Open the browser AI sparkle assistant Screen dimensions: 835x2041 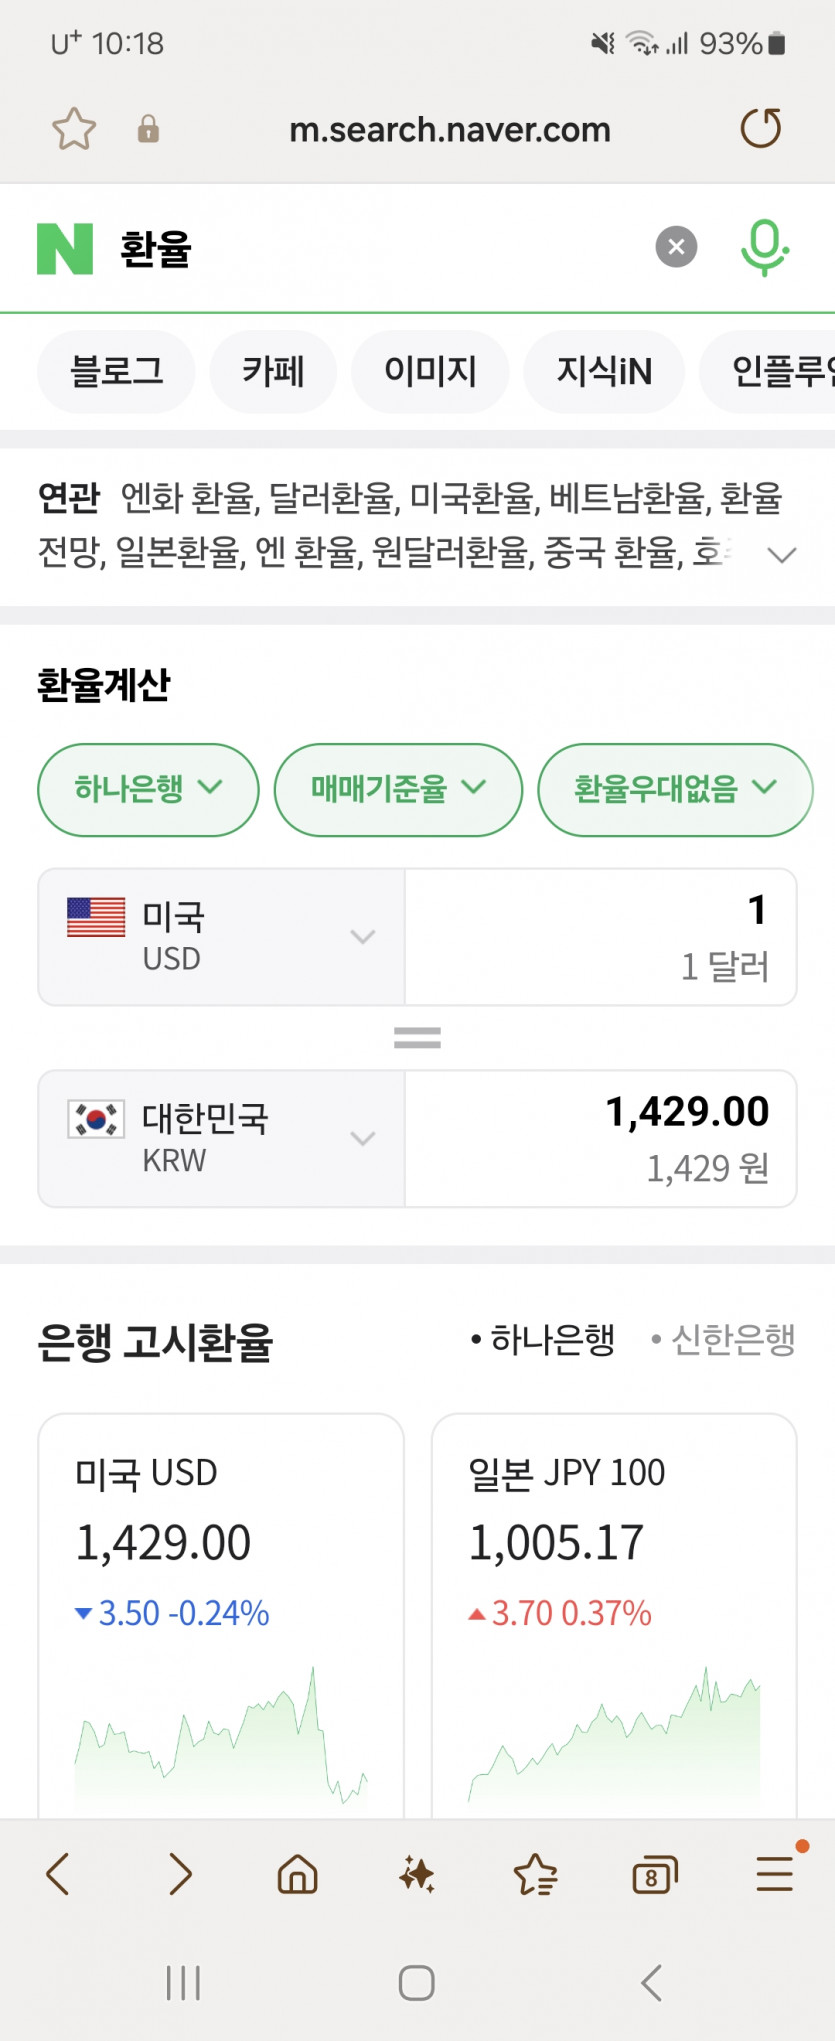pos(416,1874)
